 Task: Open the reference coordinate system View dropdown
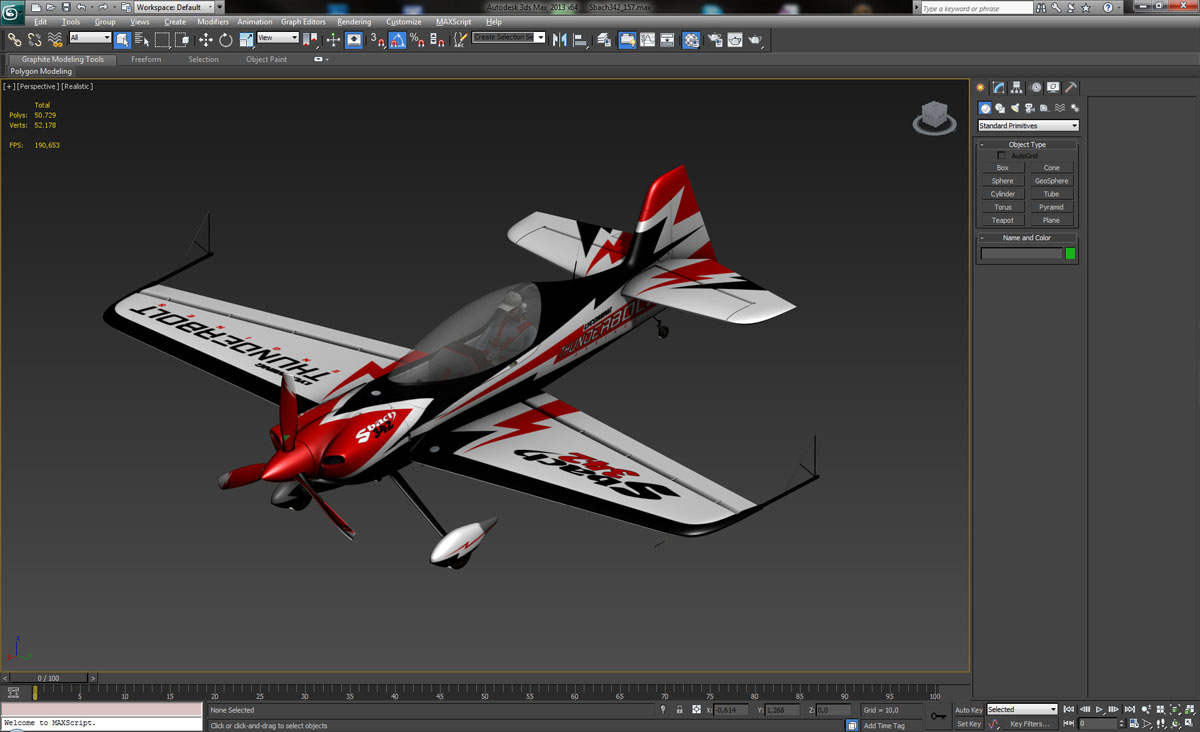(278, 38)
